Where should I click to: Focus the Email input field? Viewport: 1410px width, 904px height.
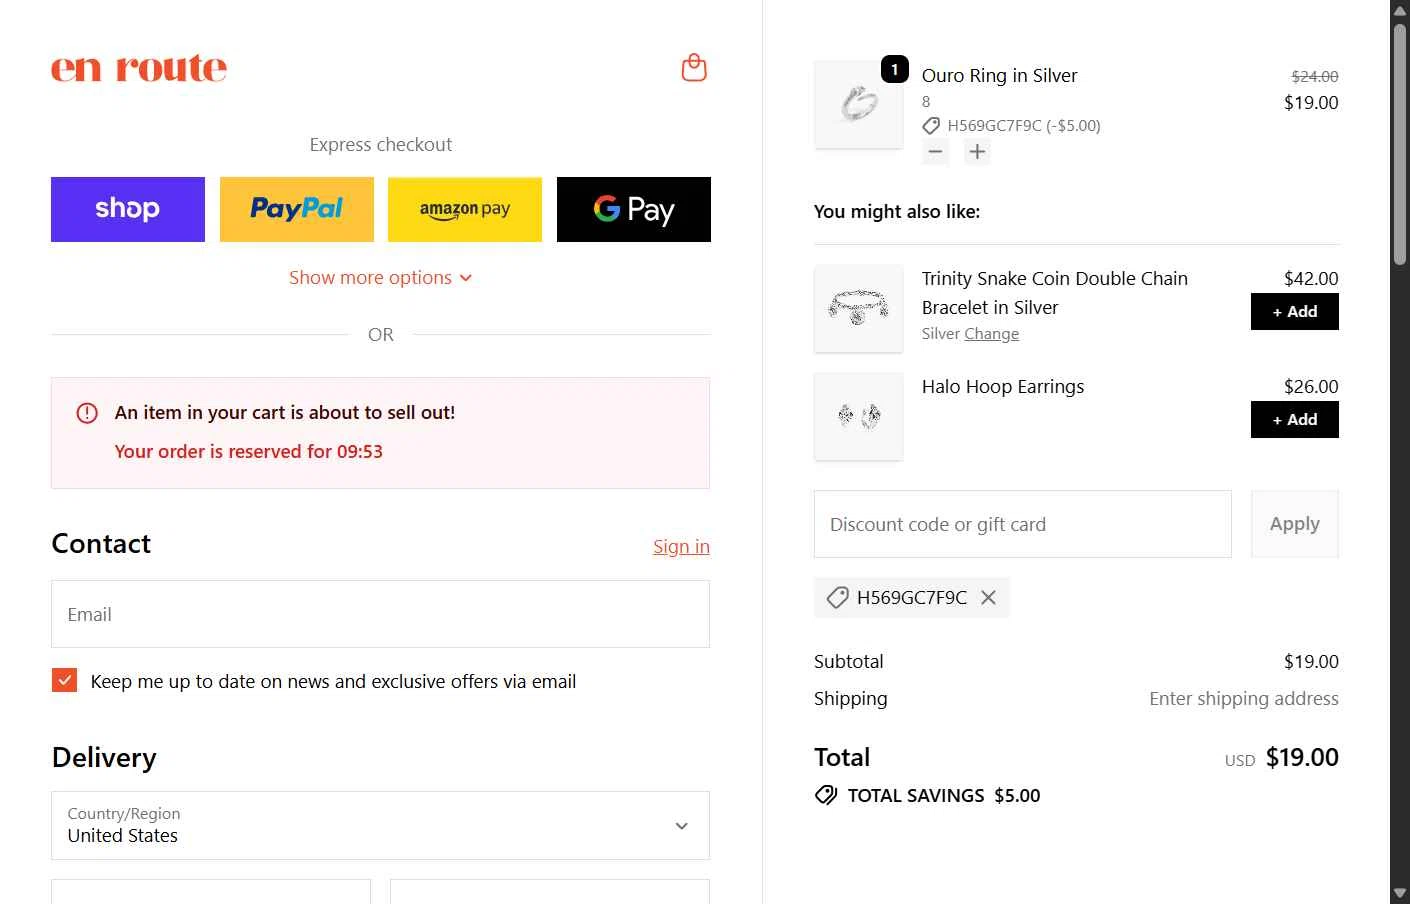380,614
